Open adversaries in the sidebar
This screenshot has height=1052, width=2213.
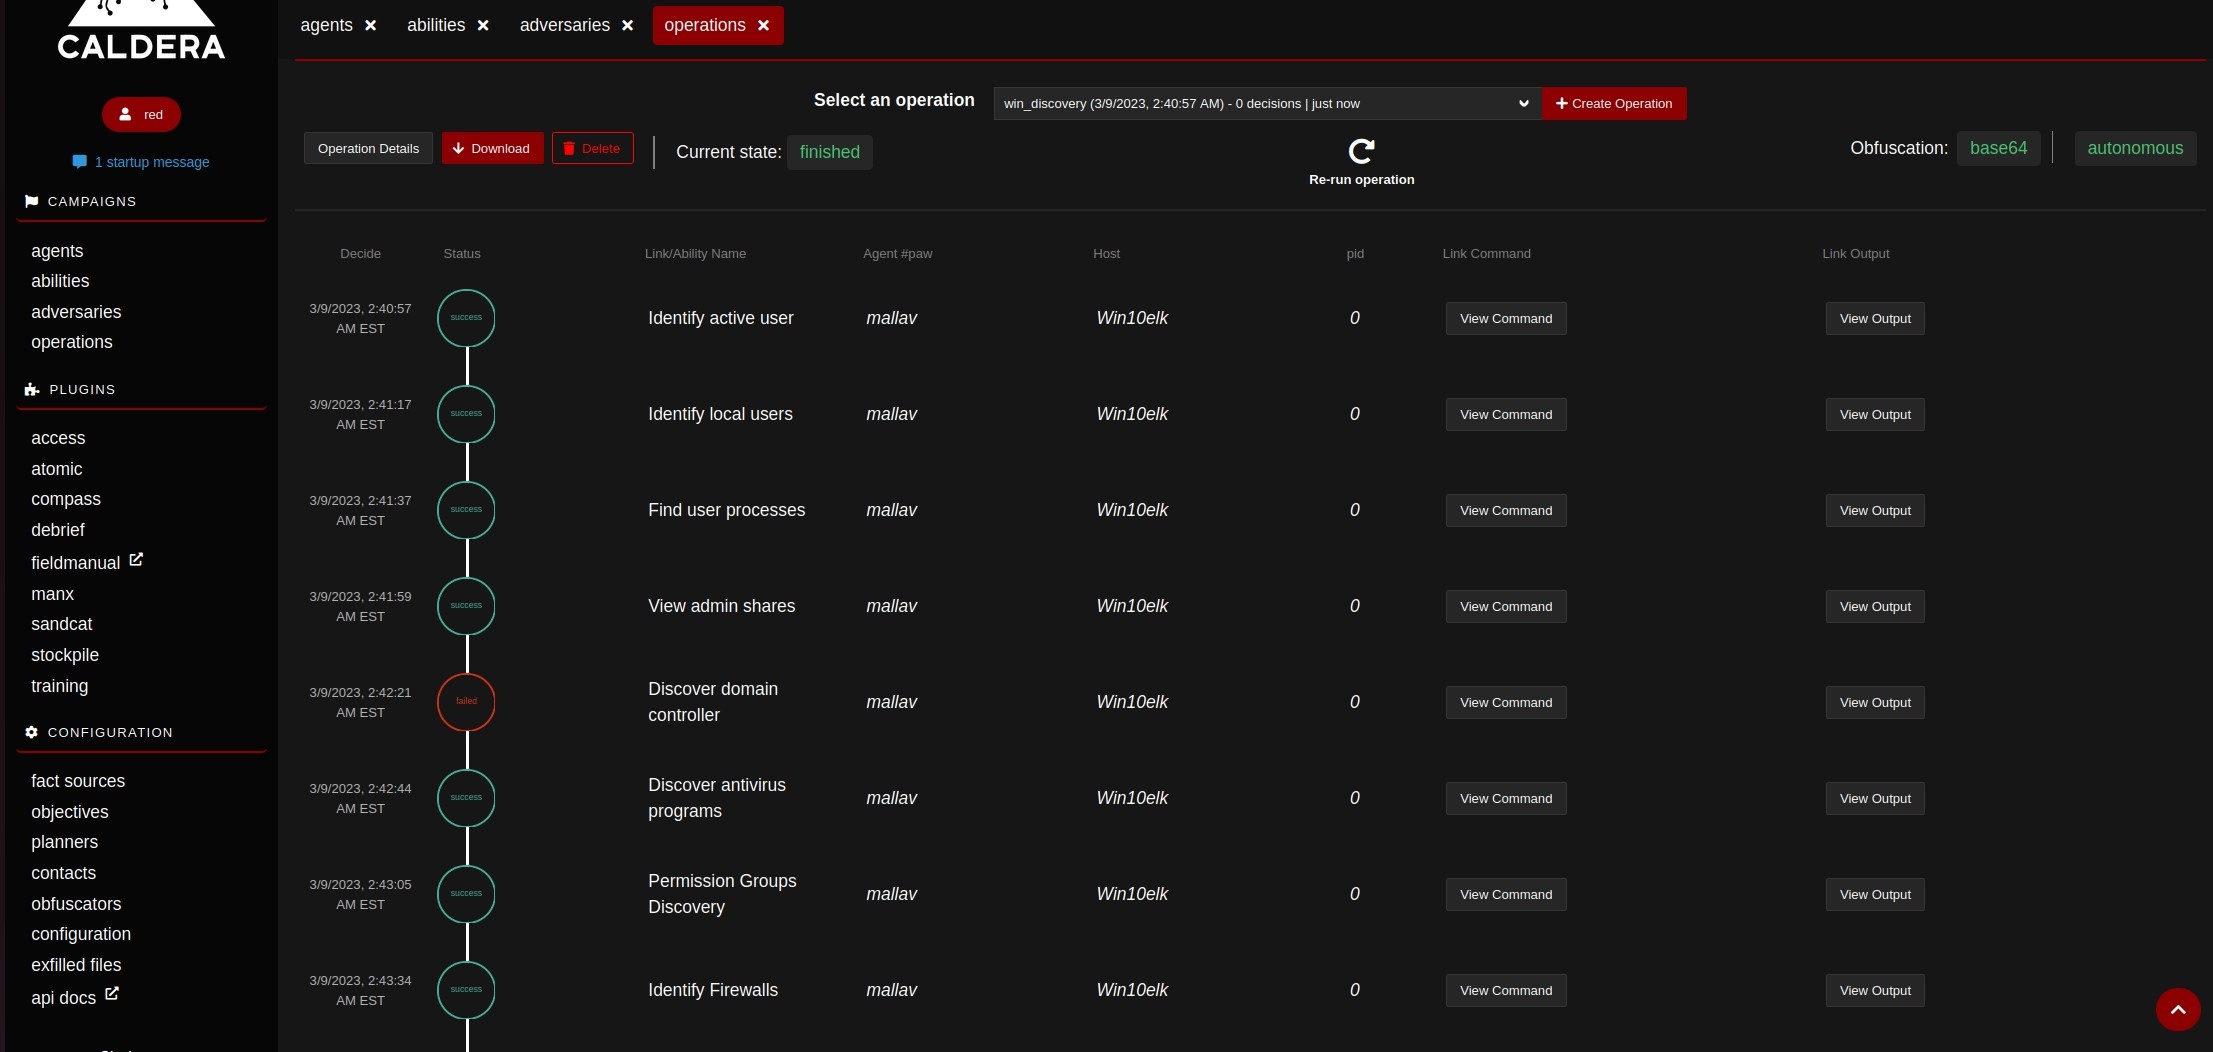click(x=76, y=312)
